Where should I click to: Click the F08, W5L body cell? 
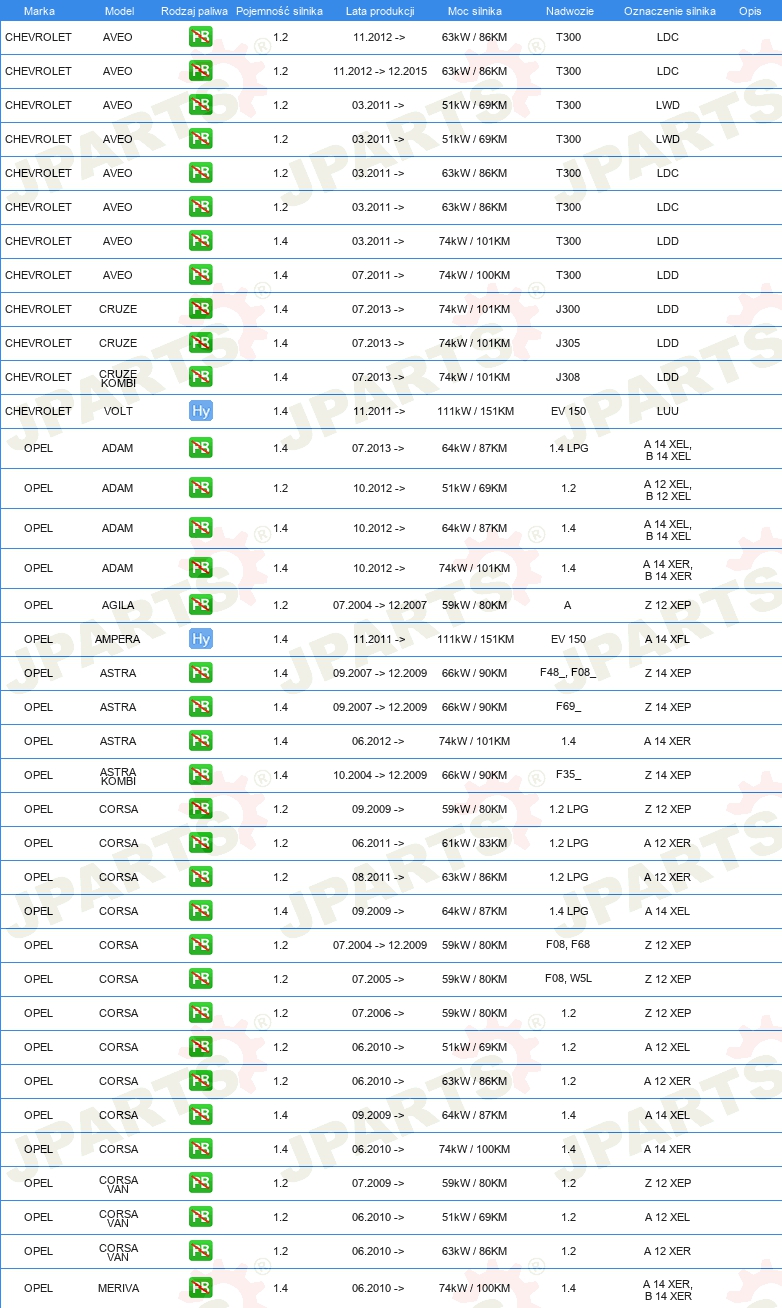coord(568,979)
